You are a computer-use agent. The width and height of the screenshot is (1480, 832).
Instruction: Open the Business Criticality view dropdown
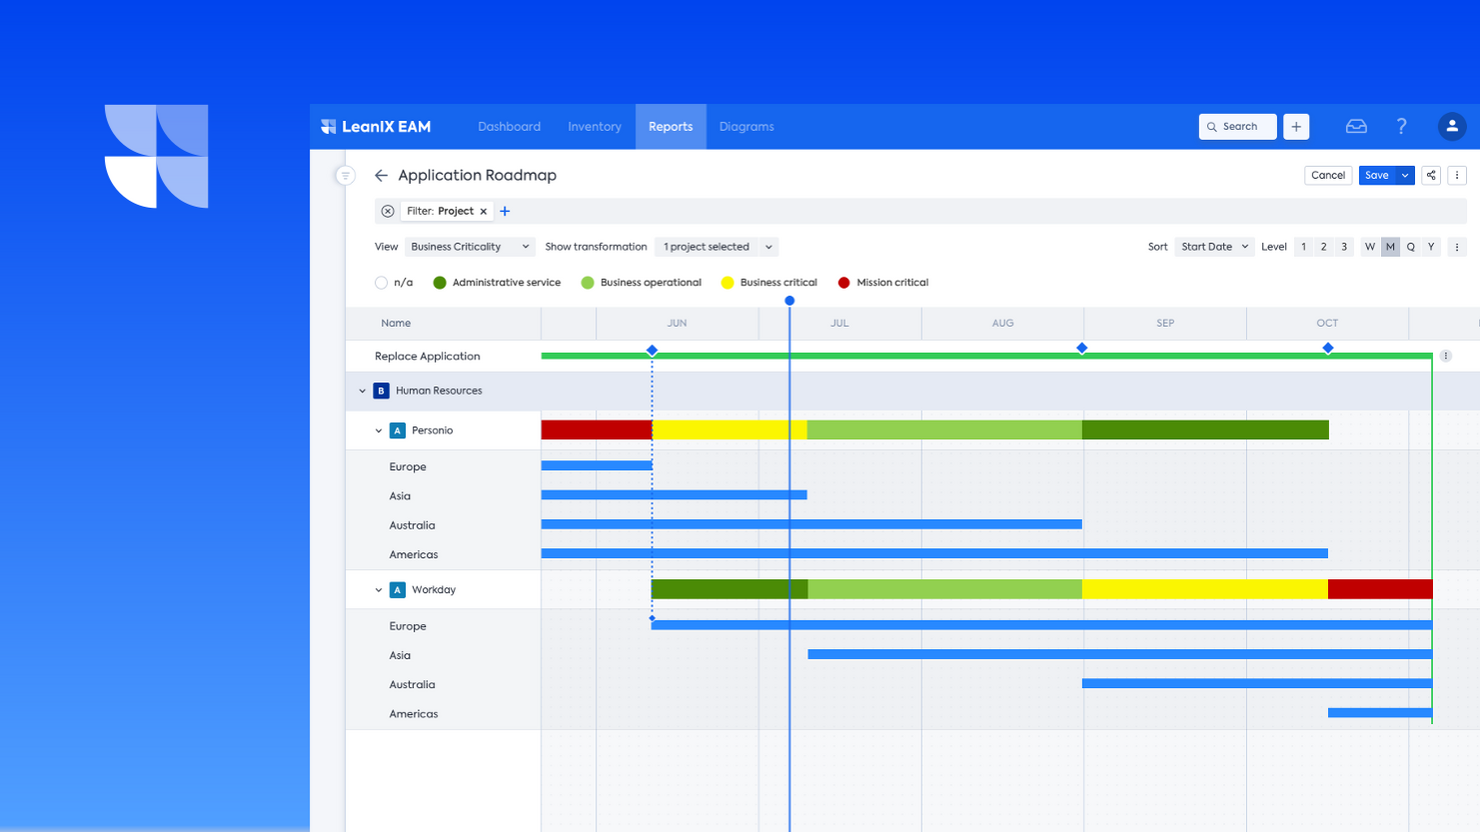pyautogui.click(x=470, y=247)
